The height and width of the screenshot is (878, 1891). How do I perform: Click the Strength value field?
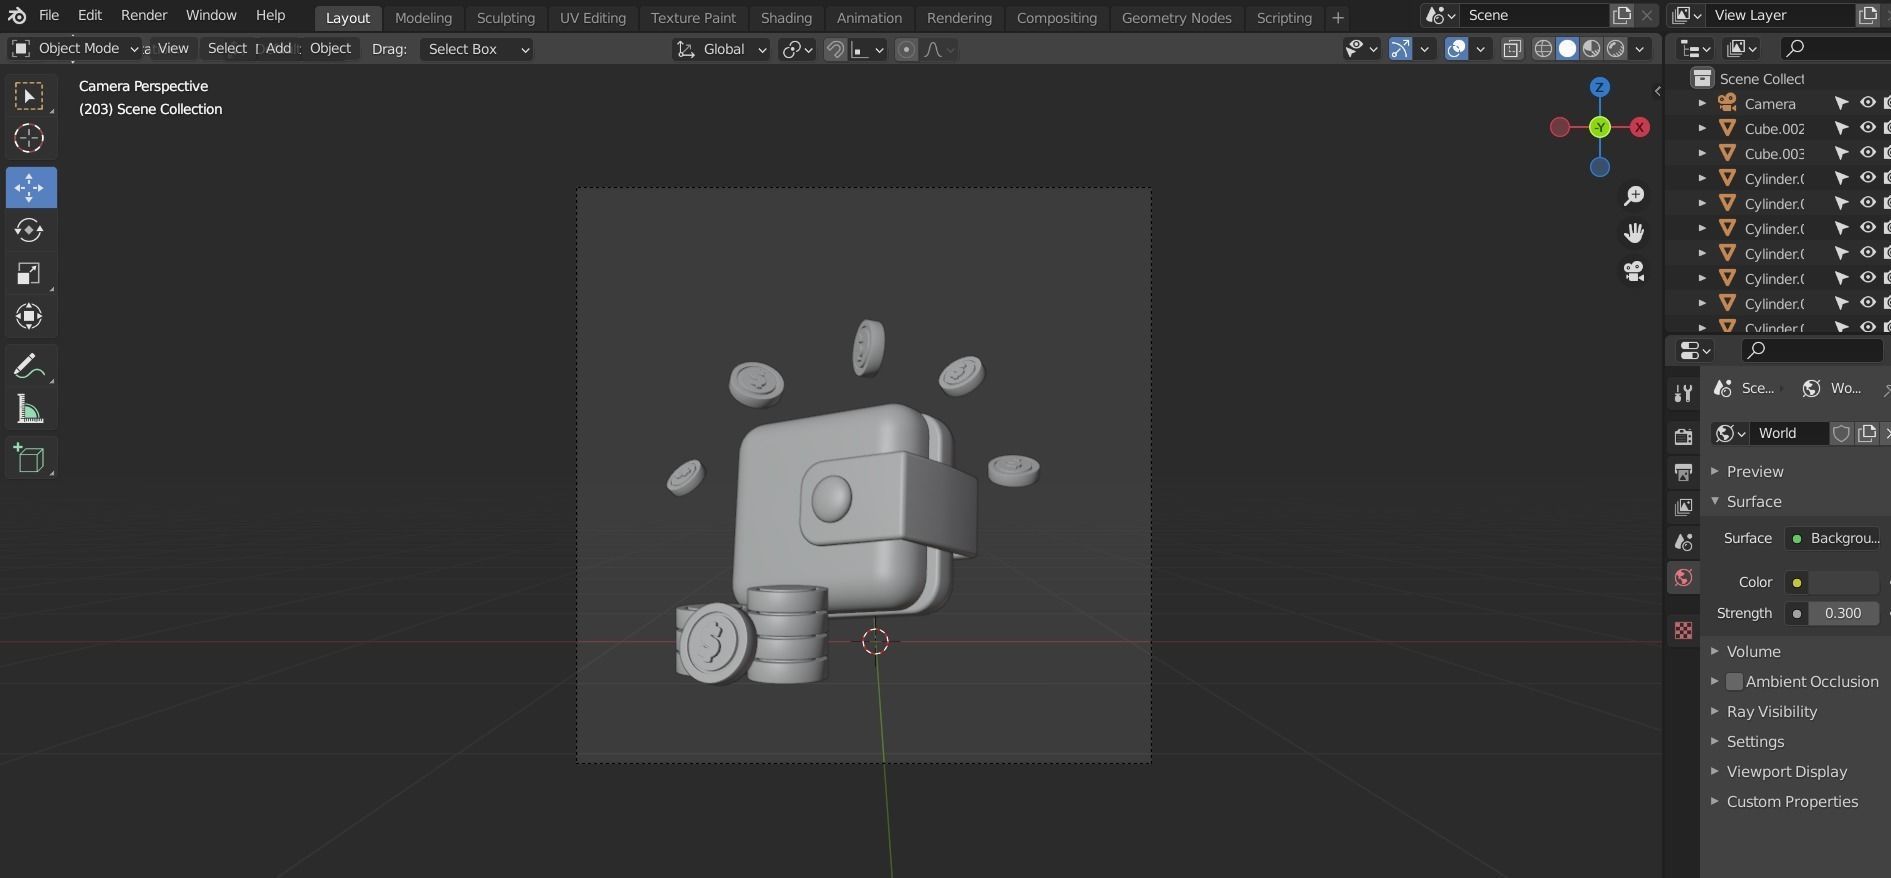pyautogui.click(x=1843, y=613)
